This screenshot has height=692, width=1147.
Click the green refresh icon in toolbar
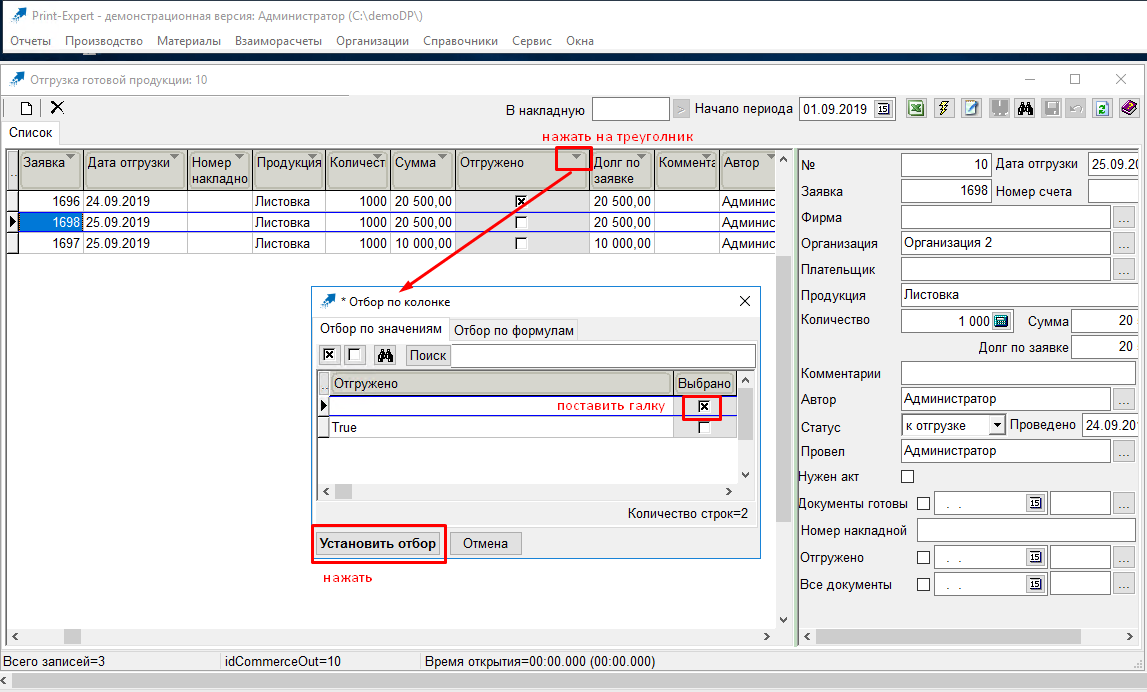[1102, 109]
